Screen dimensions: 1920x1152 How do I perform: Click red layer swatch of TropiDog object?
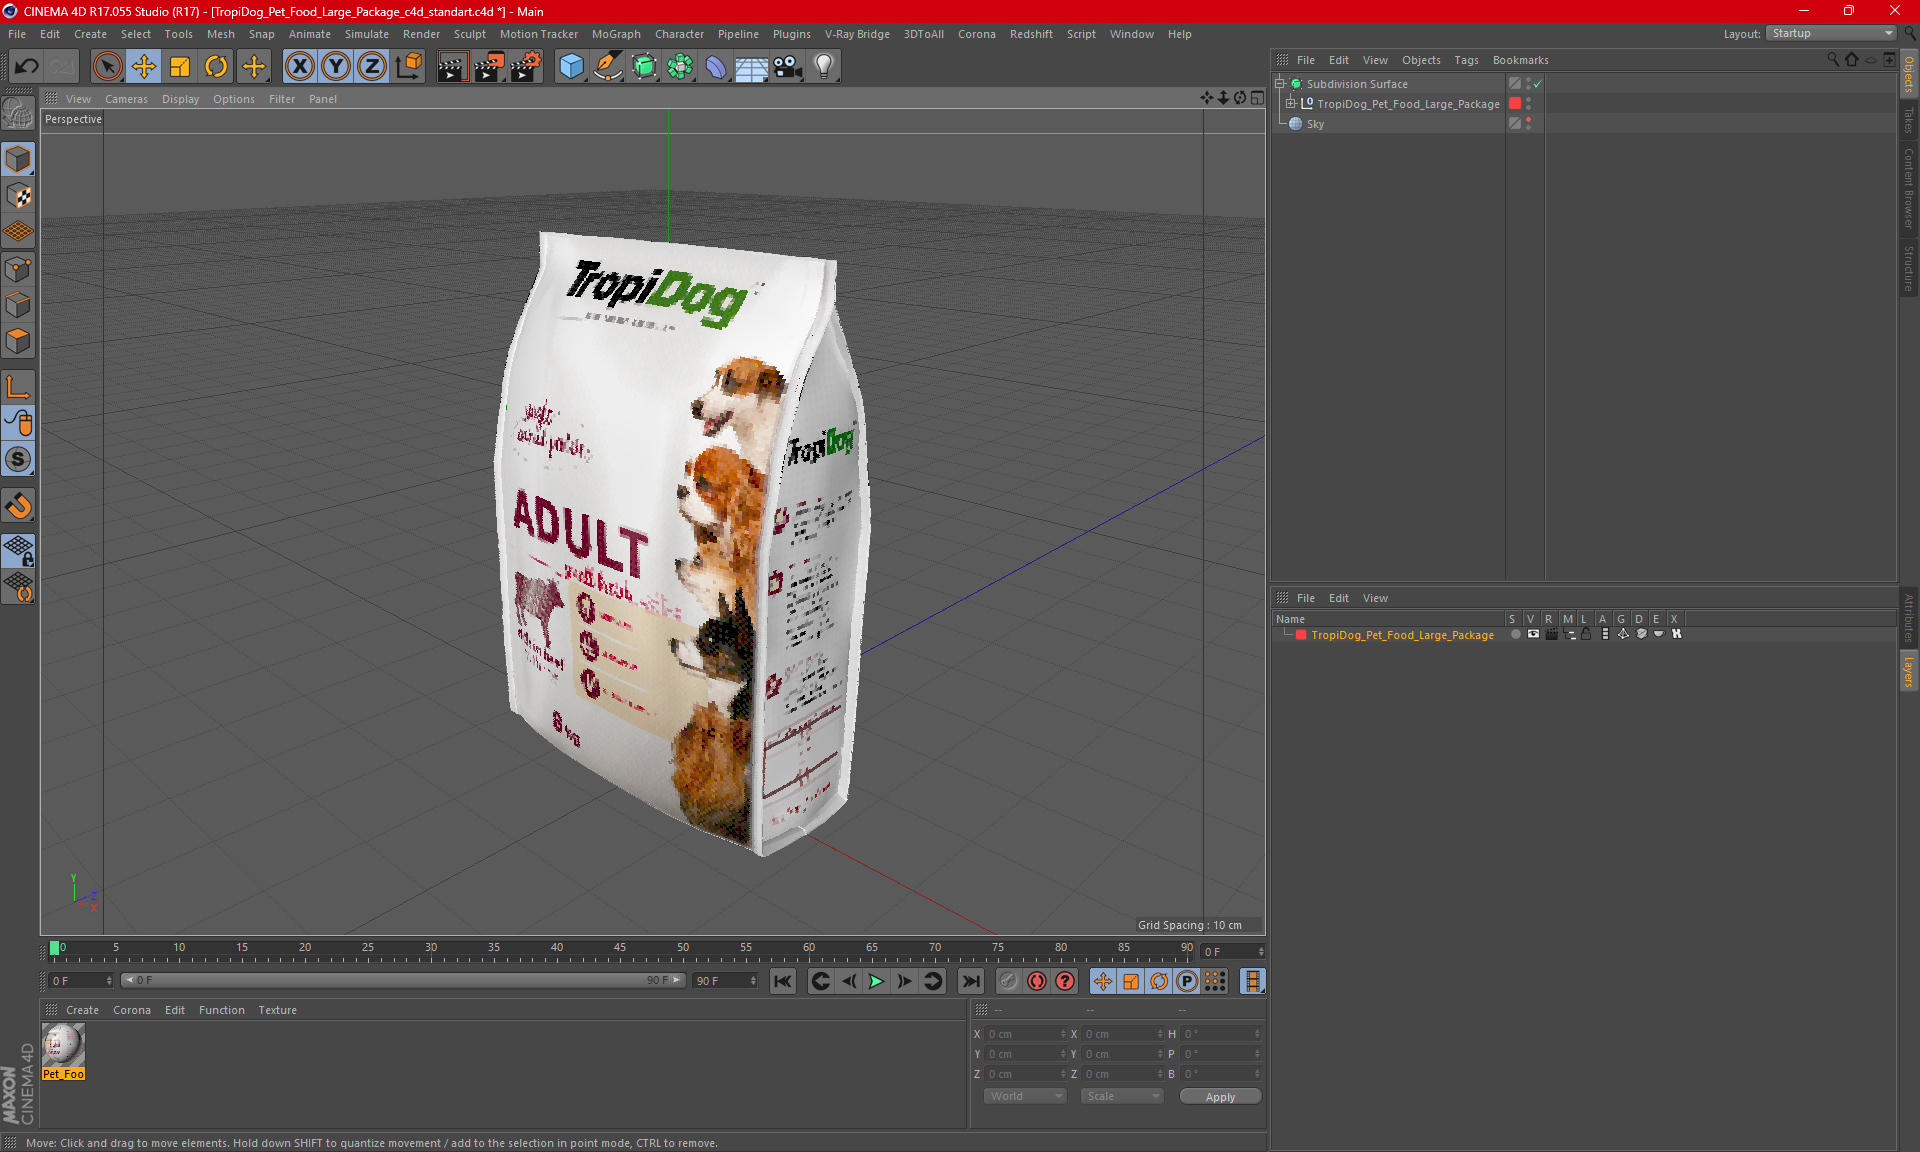(x=1515, y=104)
